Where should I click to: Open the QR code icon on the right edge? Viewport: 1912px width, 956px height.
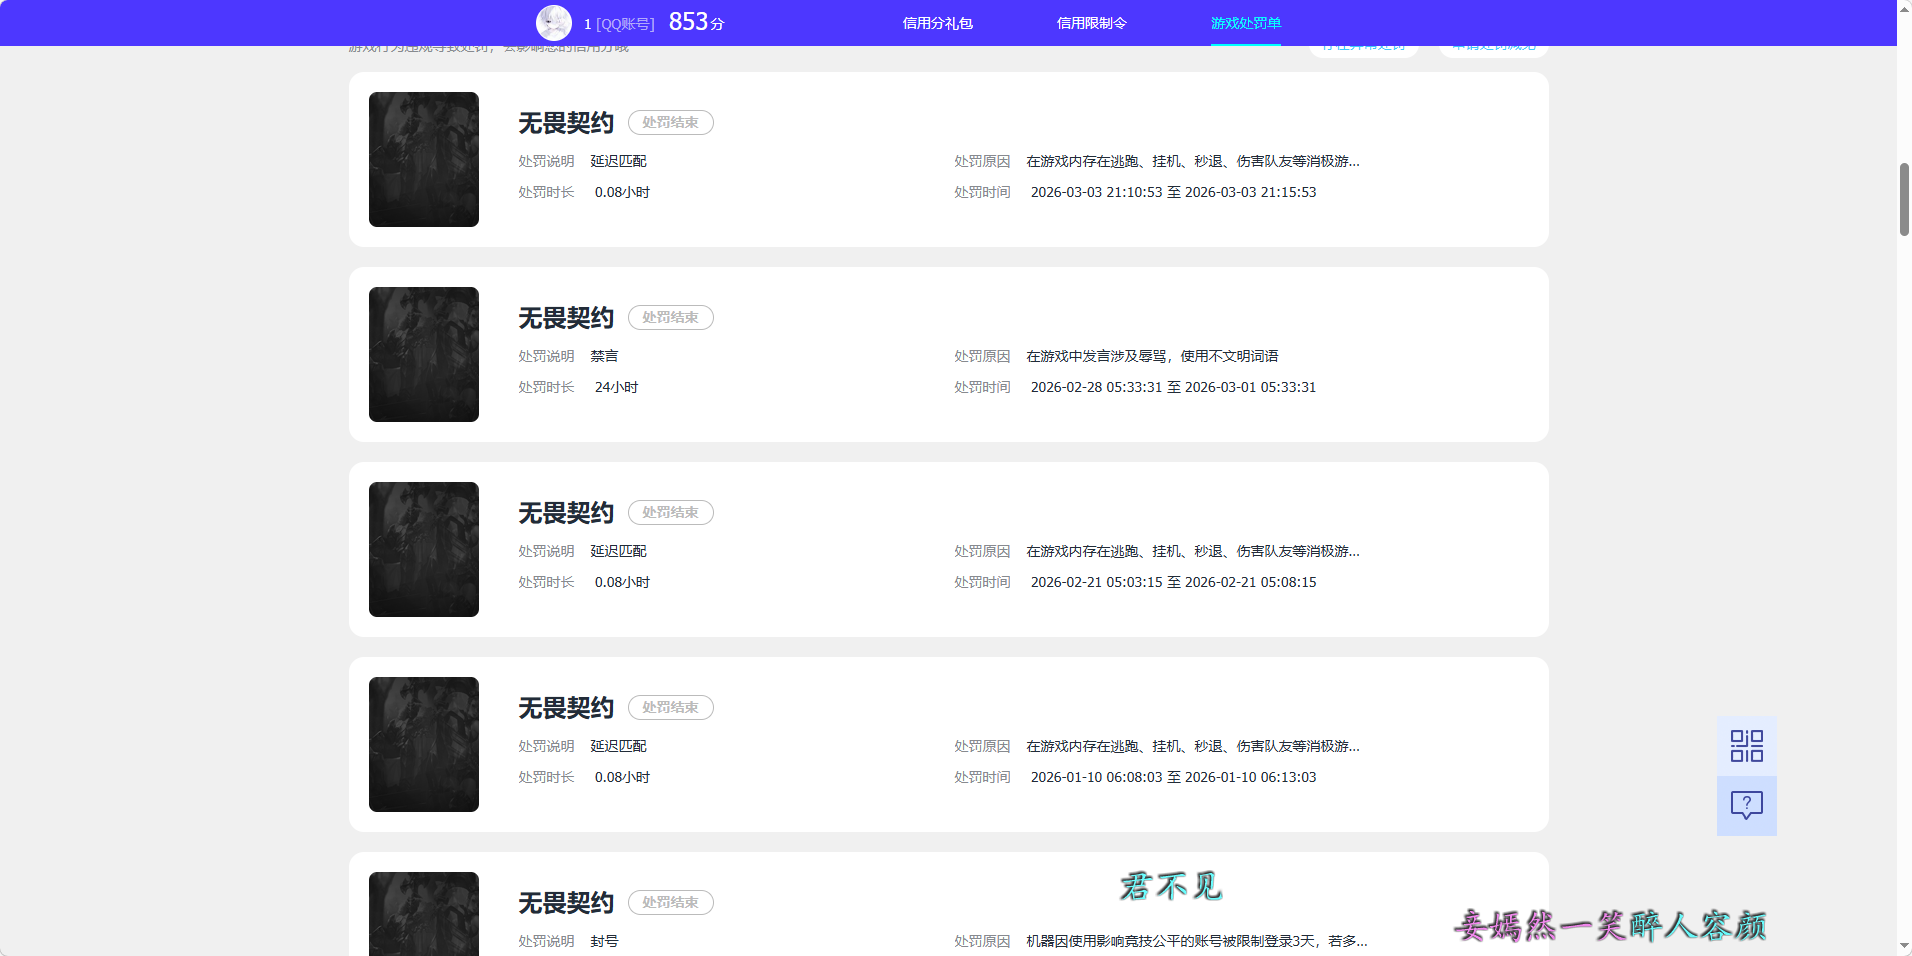[1746, 745]
